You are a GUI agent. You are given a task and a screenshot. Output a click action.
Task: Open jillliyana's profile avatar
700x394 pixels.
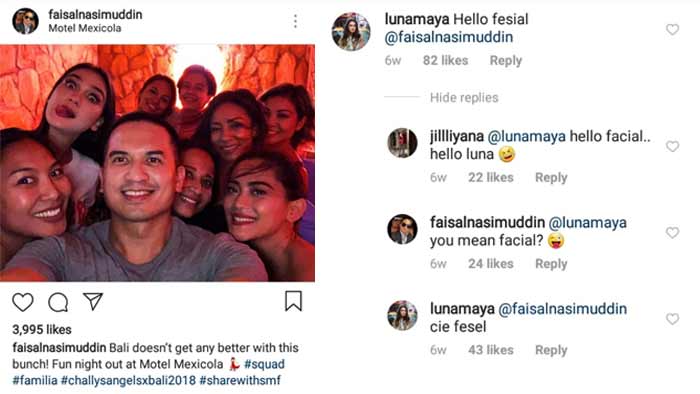[x=402, y=143]
